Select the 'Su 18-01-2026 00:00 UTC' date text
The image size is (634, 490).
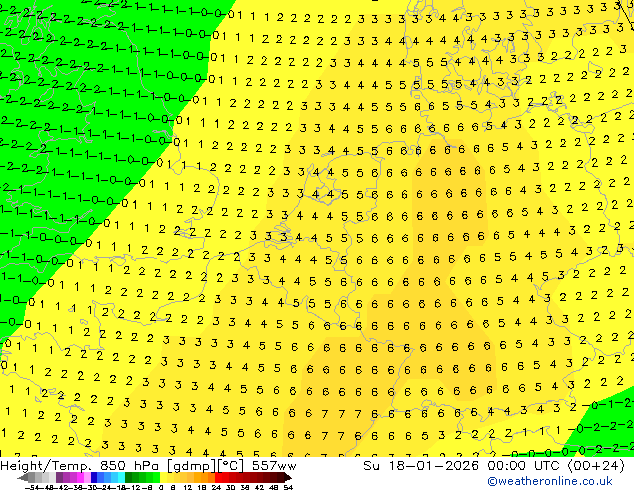462,466
